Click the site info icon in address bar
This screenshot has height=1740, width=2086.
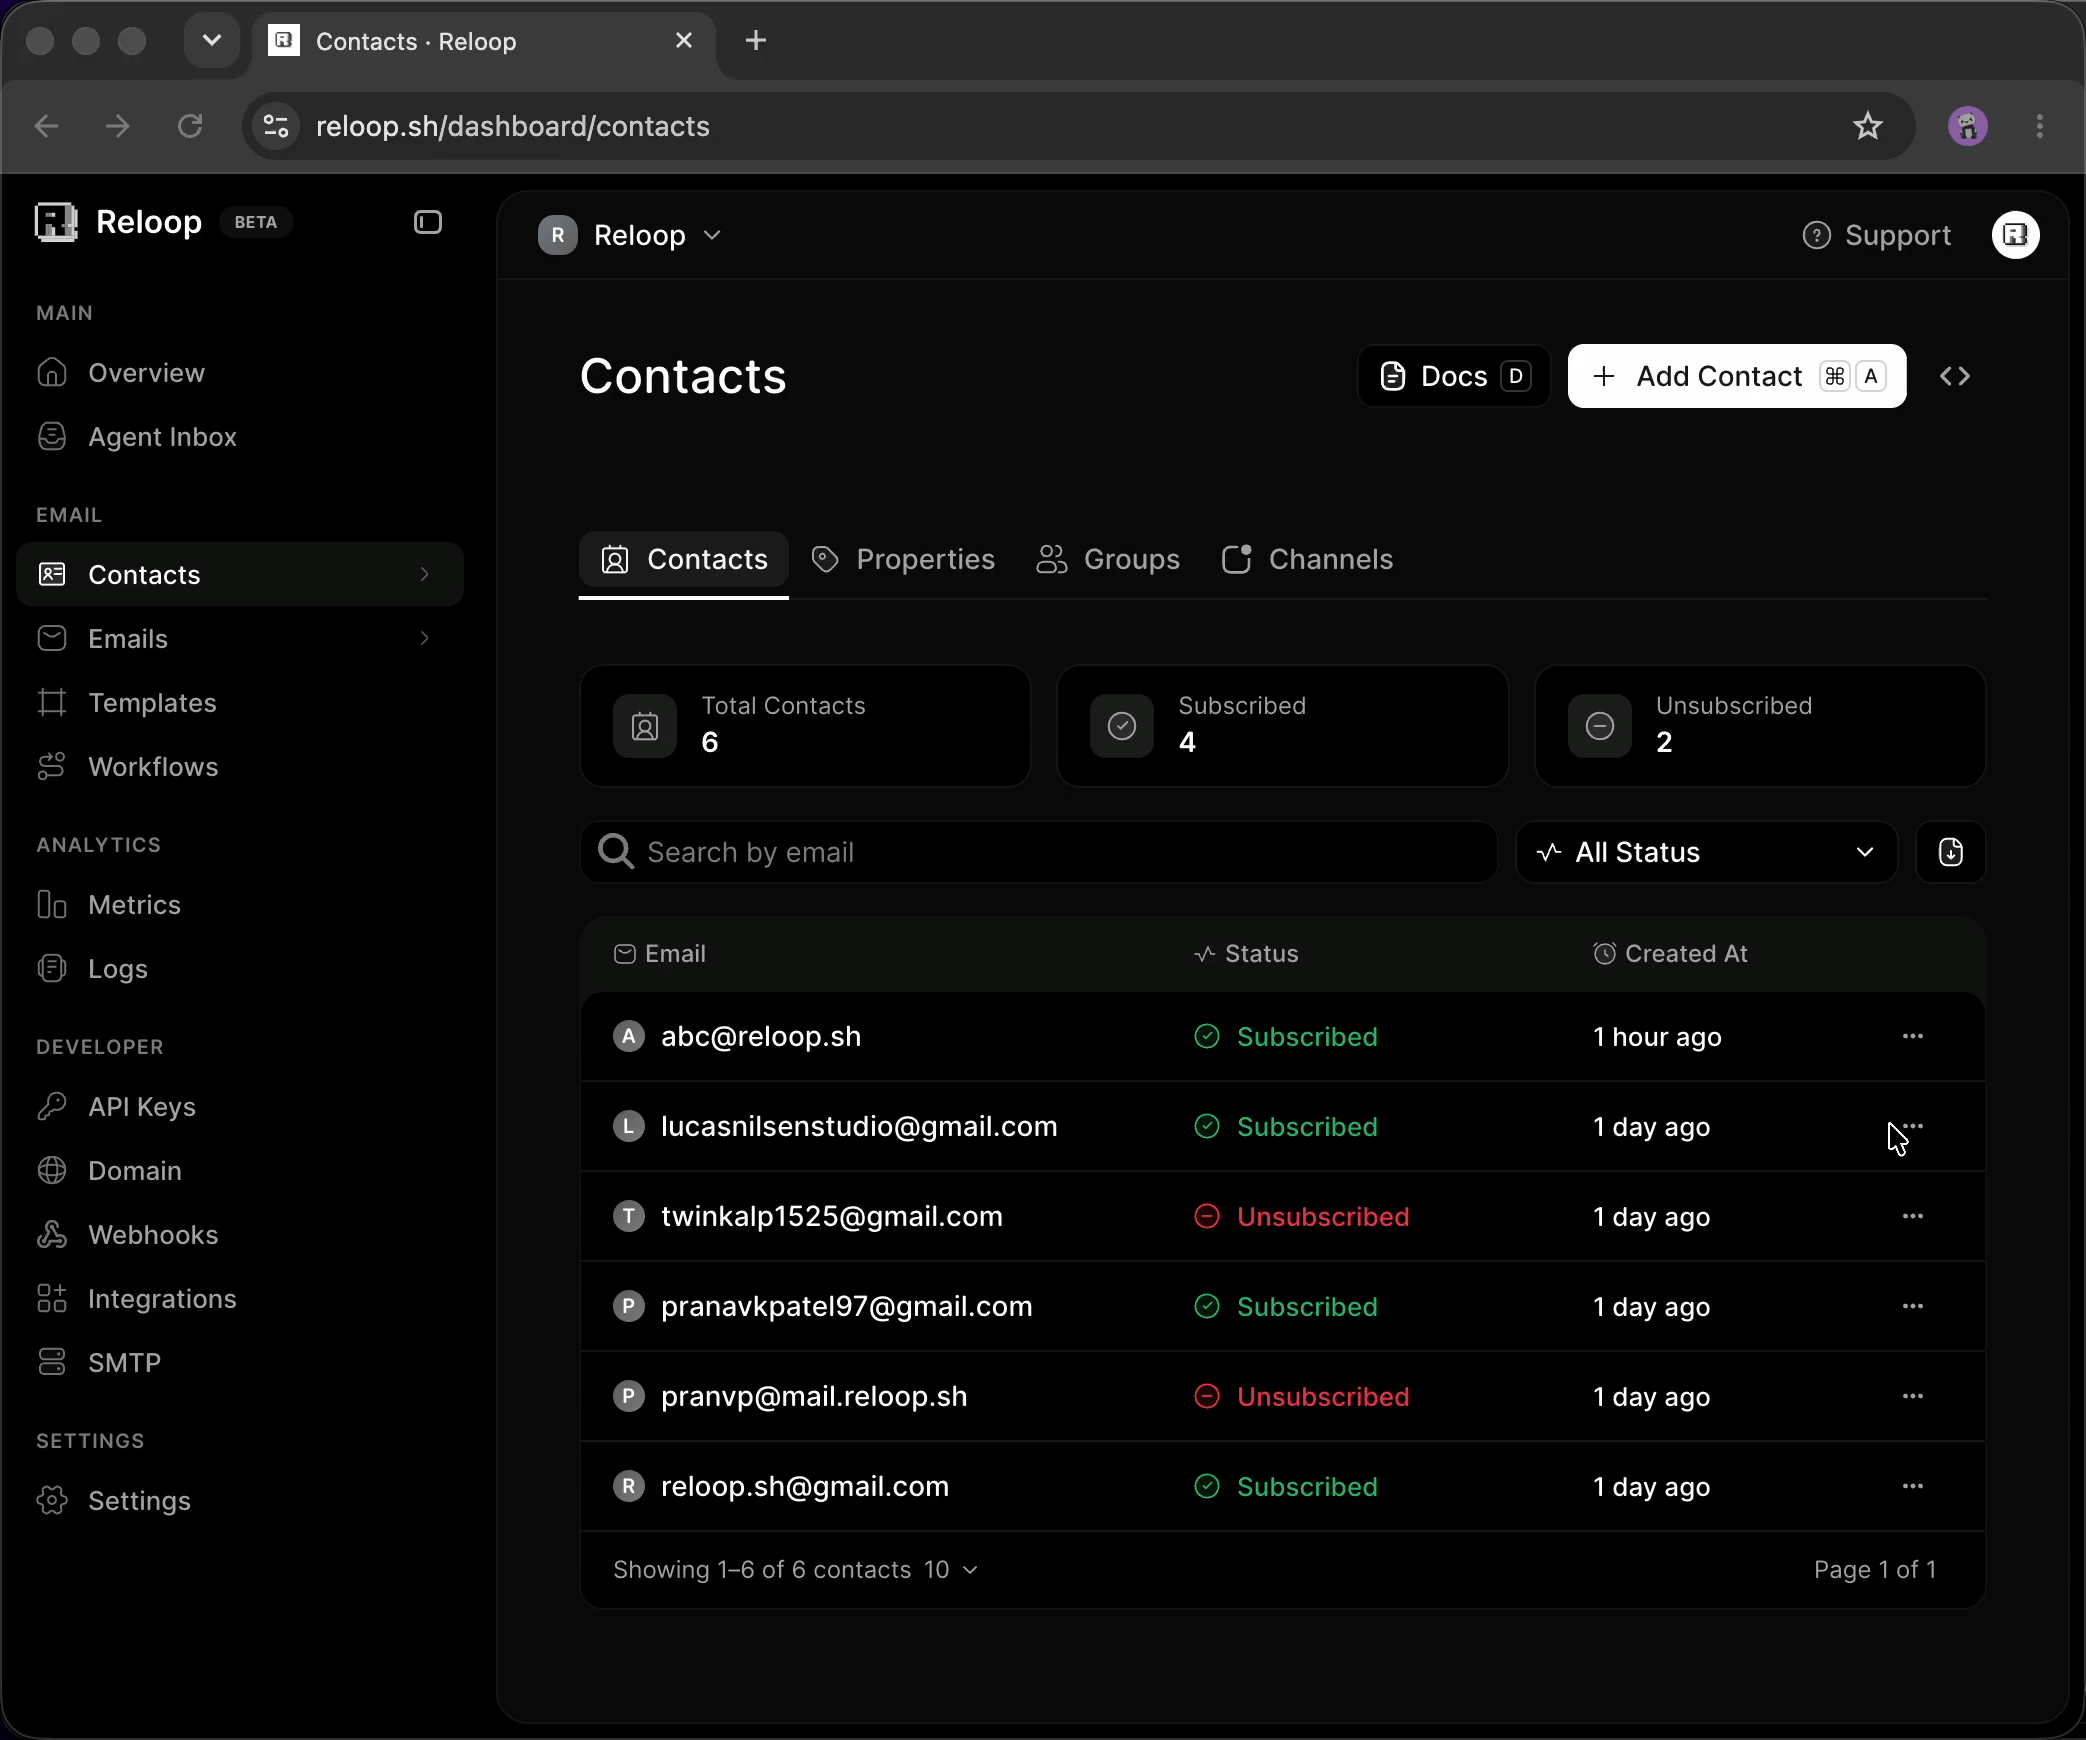(276, 126)
